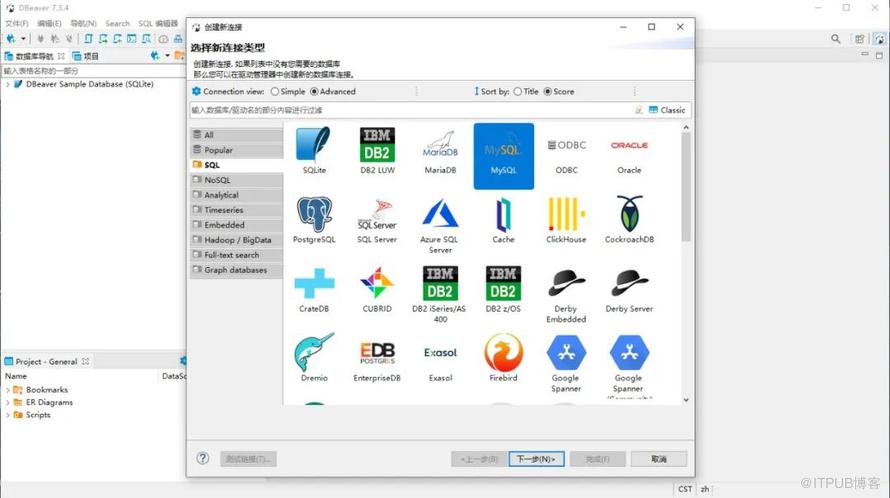
Task: Open the NoSQL category
Action: [x=237, y=180]
